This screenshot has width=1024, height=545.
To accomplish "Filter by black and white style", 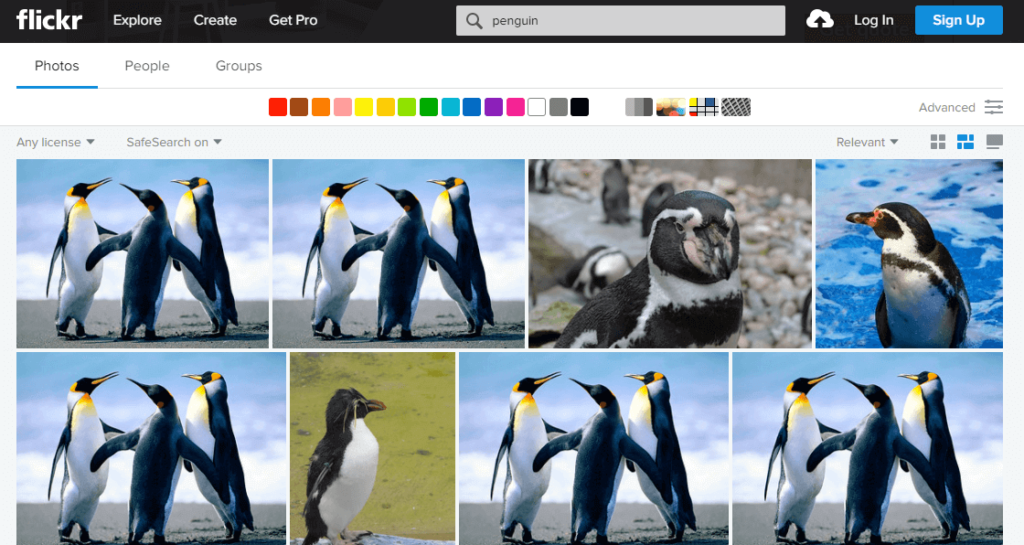I will point(639,107).
